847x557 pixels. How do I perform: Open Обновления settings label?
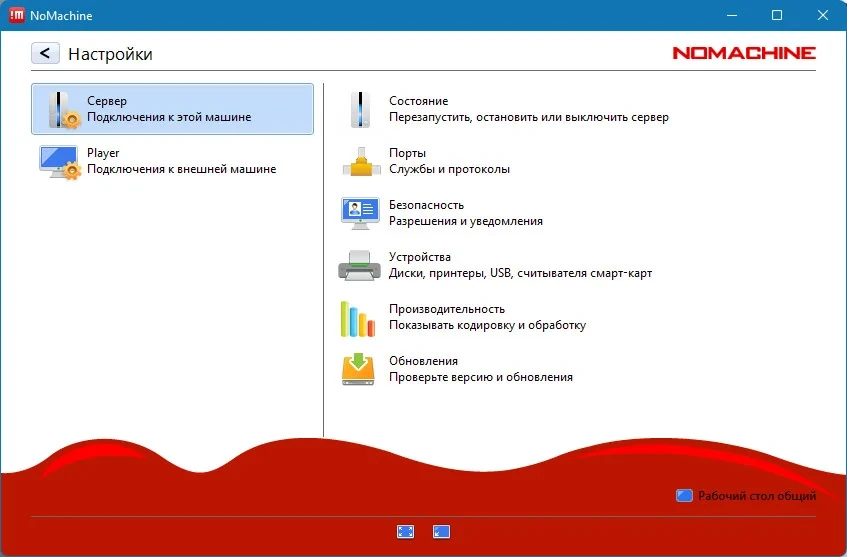(423, 361)
